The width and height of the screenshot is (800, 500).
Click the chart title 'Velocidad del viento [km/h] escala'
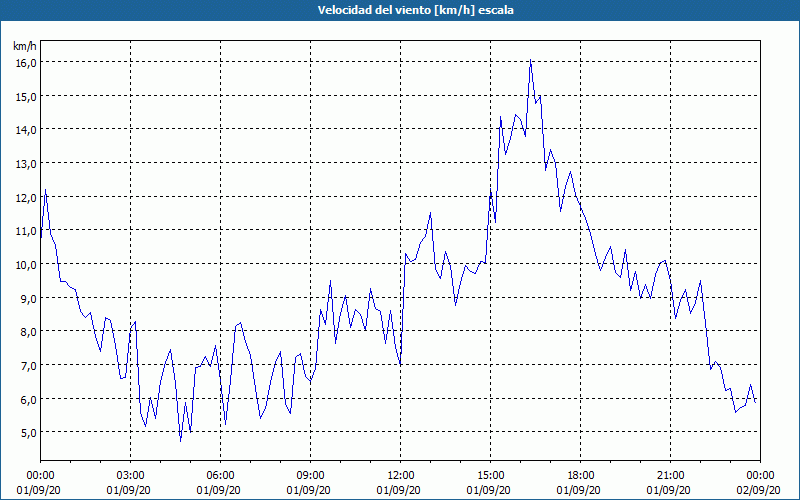(x=415, y=10)
